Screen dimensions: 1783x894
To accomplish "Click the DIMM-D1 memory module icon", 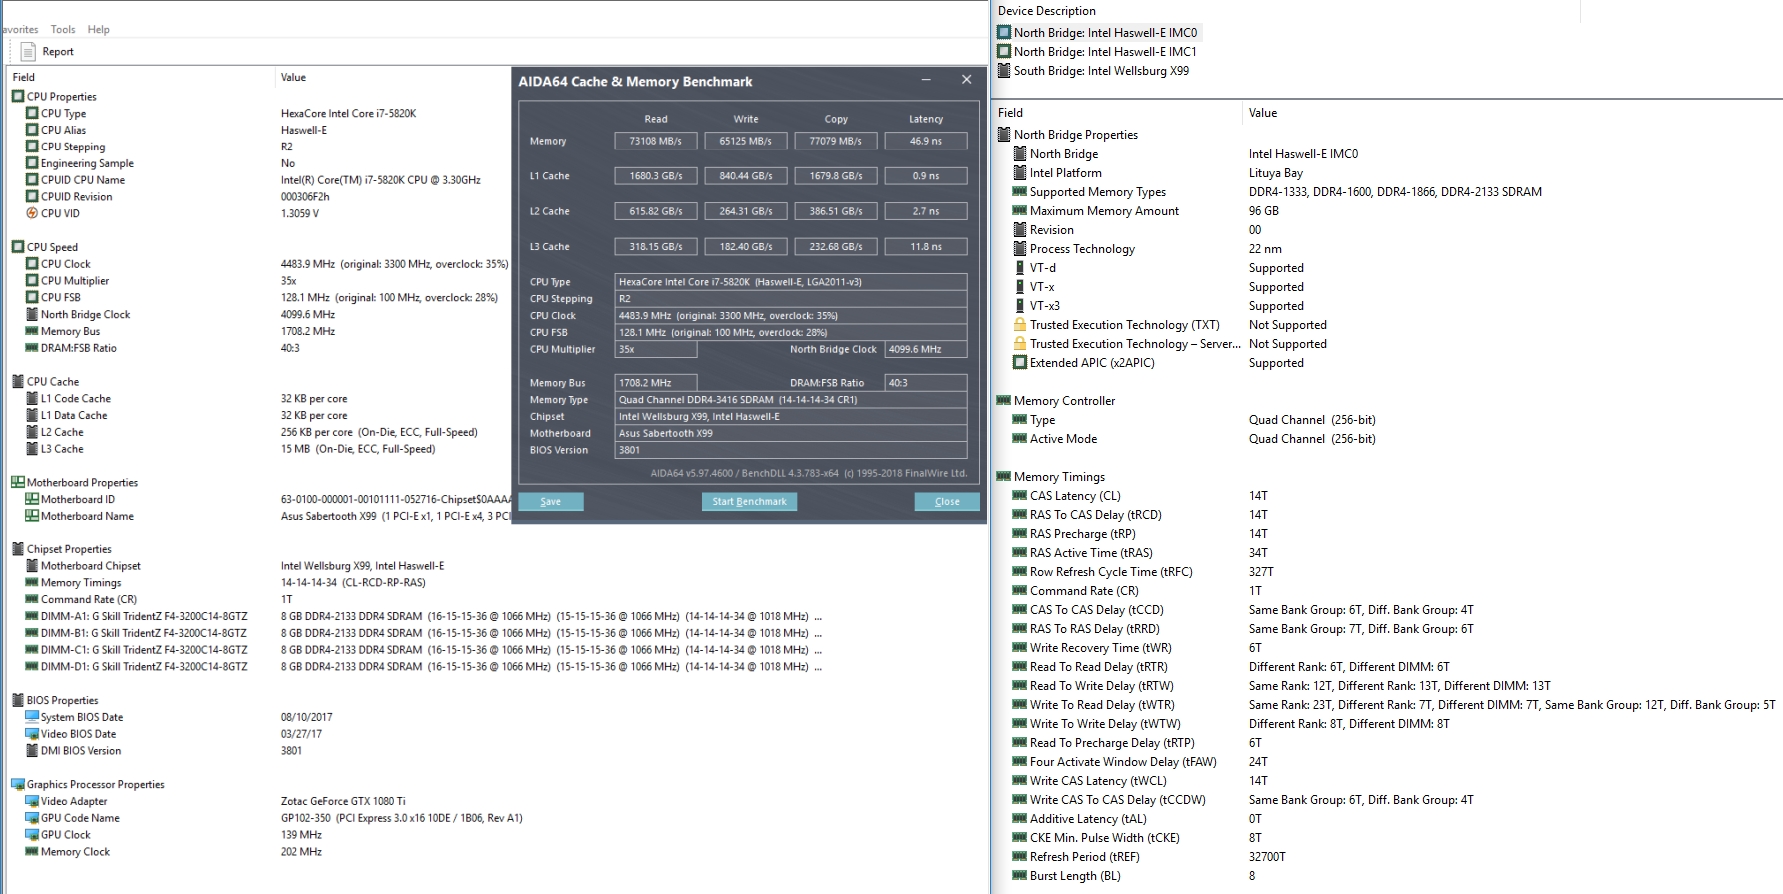I will [x=32, y=666].
